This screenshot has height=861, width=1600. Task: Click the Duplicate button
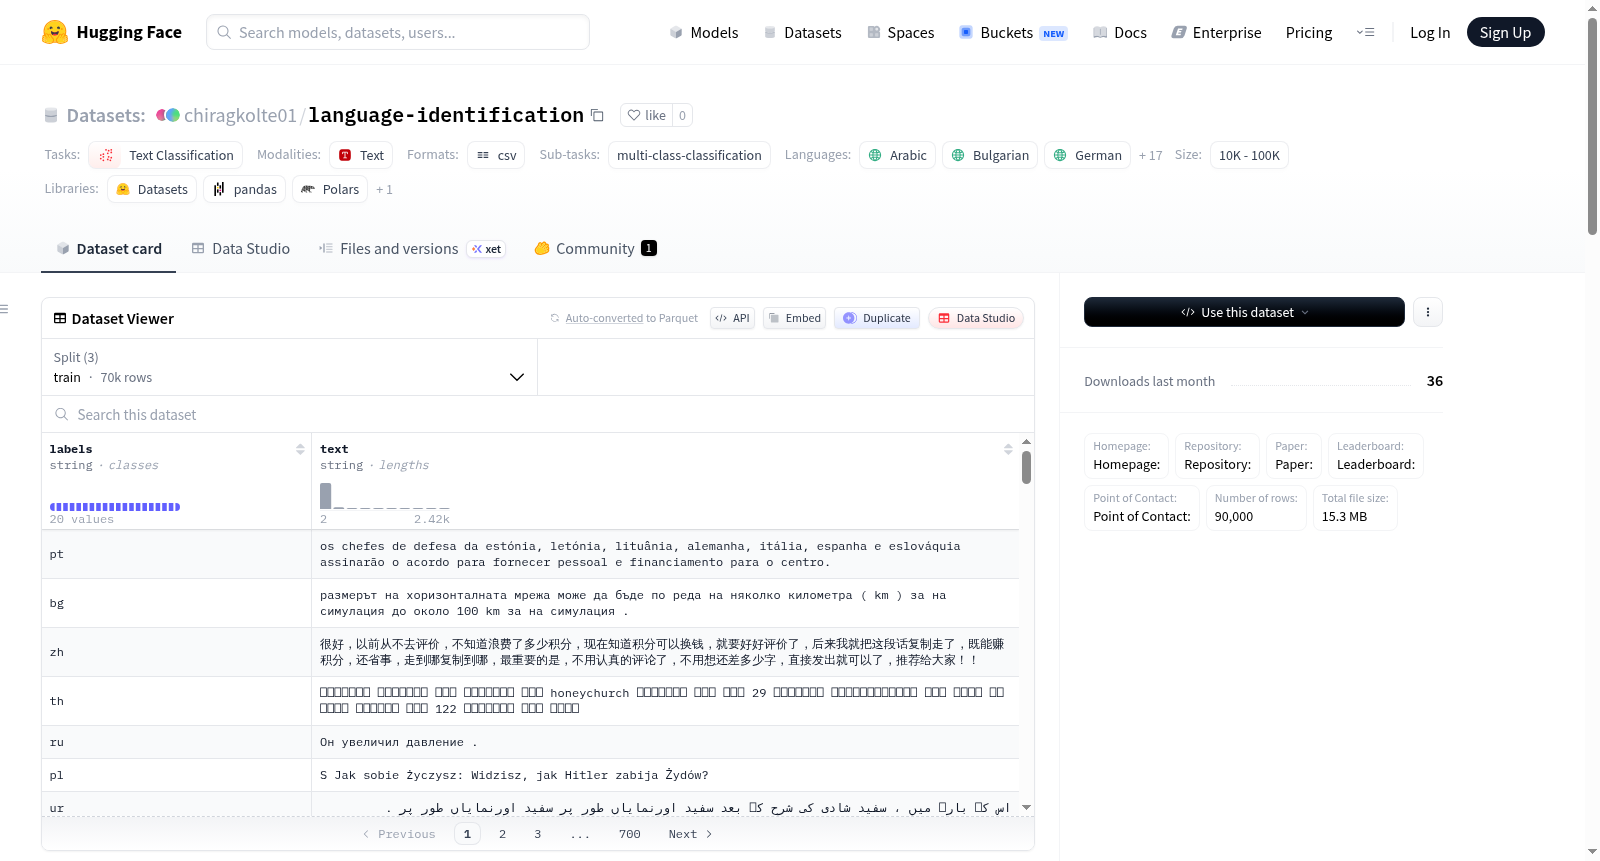(x=877, y=318)
